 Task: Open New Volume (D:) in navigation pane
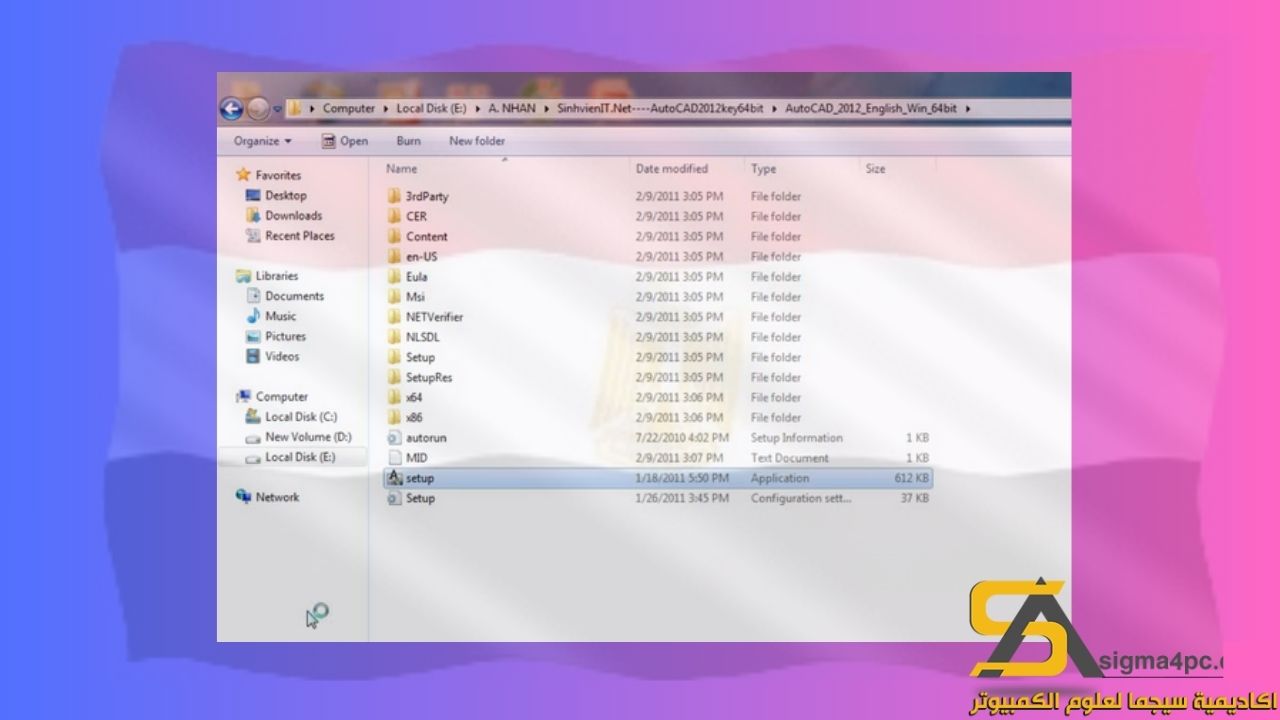pos(308,437)
